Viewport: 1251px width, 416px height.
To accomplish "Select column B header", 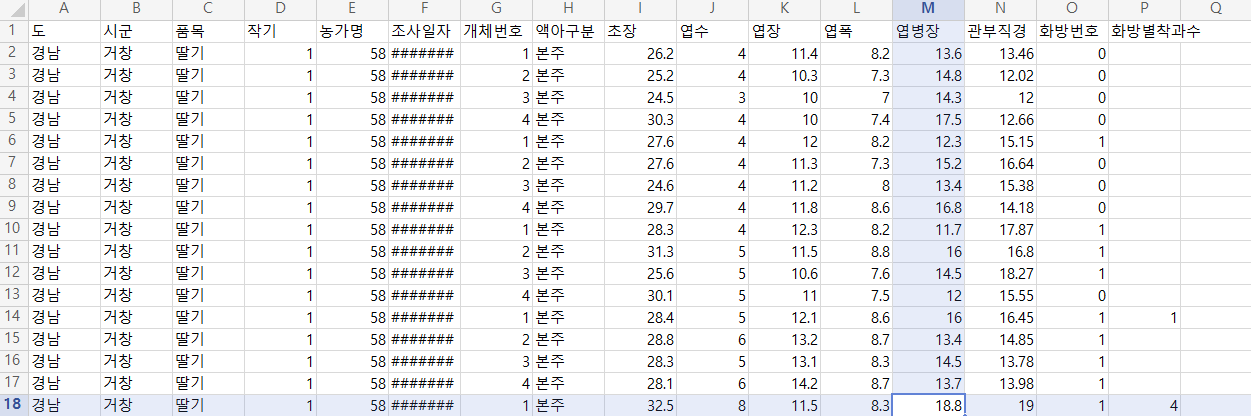I will pyautogui.click(x=135, y=9).
